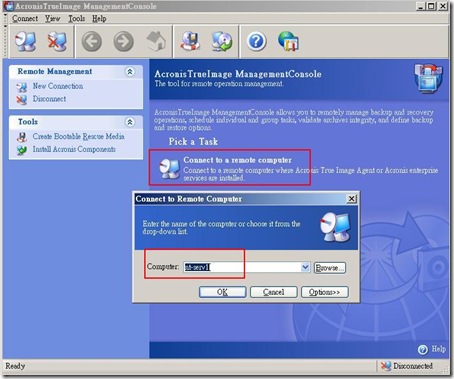Image resolution: width=454 pixels, height=379 pixels.
Task: Click Connect to a remote computer heading
Action: [238, 160]
